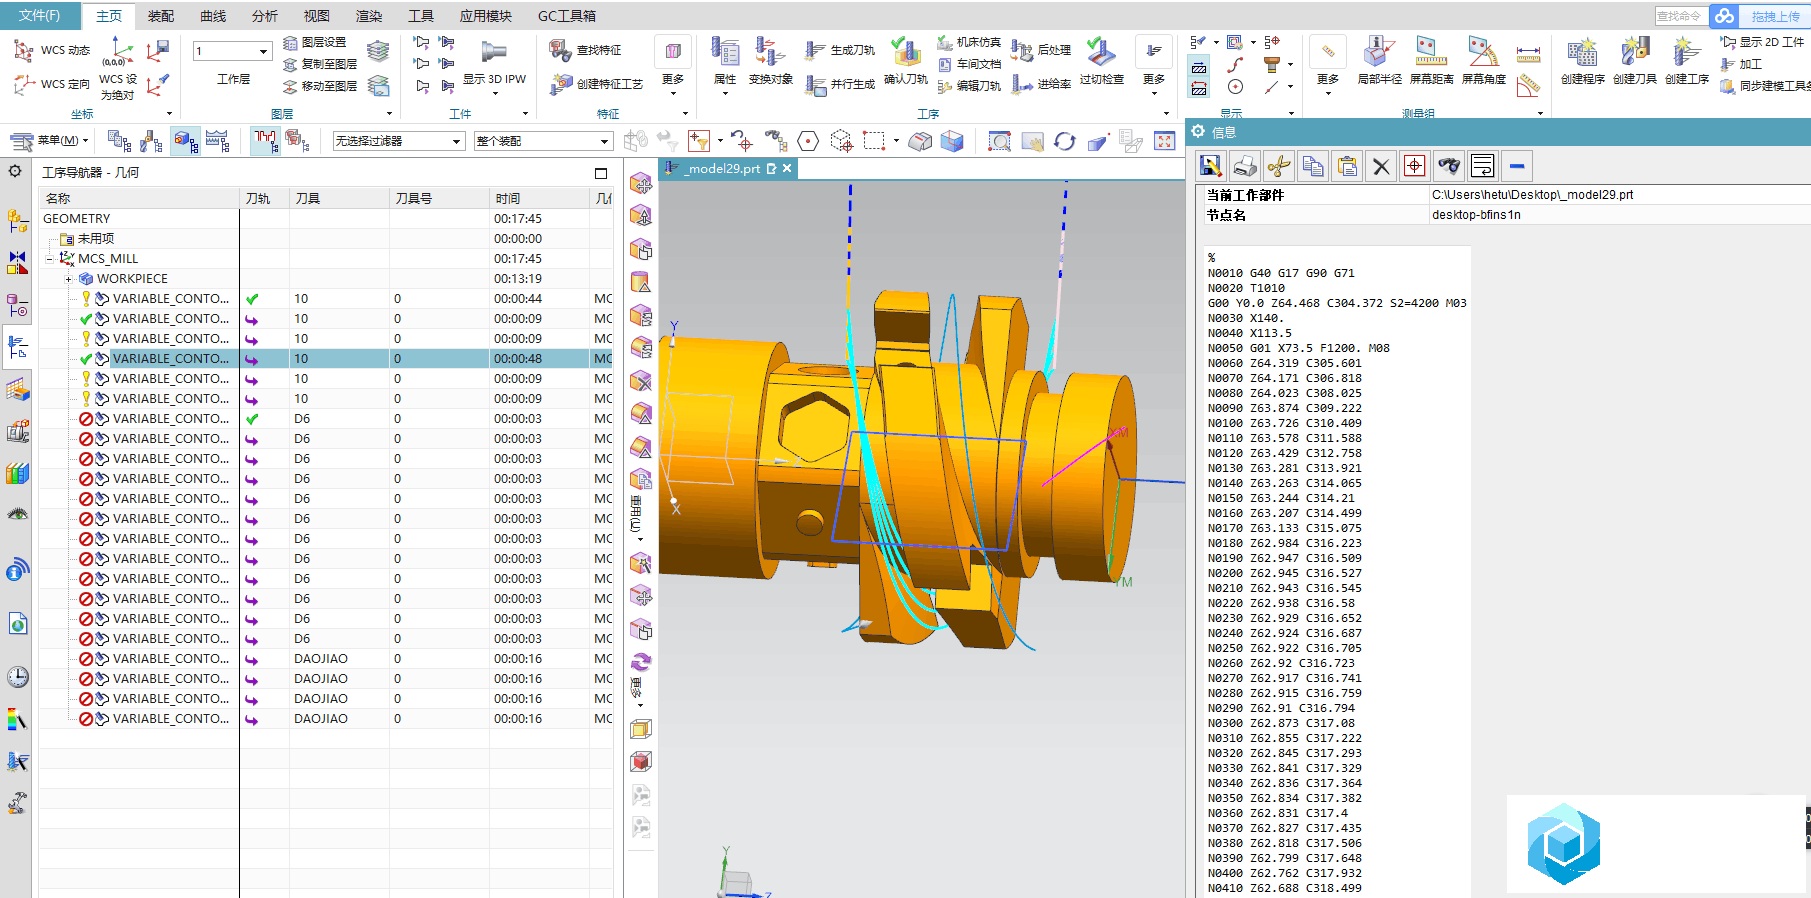Select the highlighted VARIABLE_CONTO row with time 00:00:48
The height and width of the screenshot is (898, 1811).
[326, 359]
